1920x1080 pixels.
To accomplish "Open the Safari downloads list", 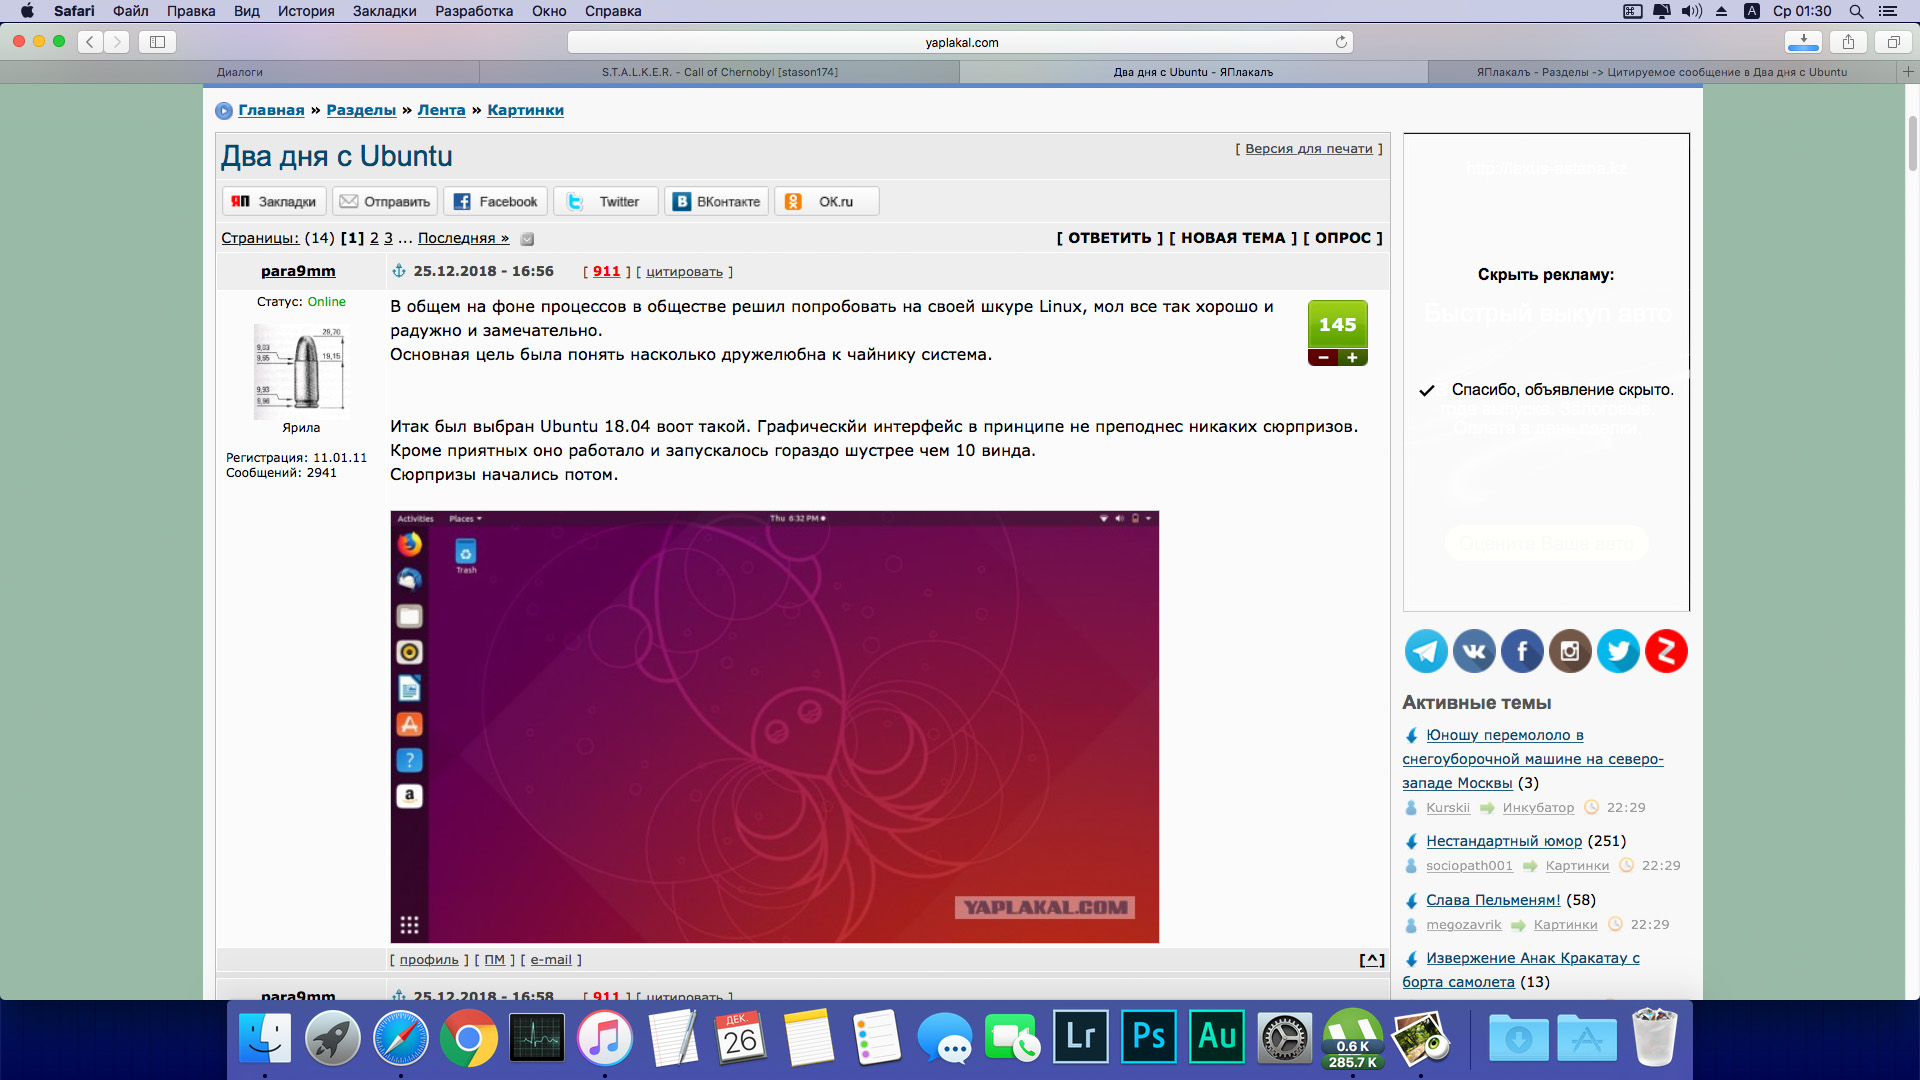I will [1803, 42].
